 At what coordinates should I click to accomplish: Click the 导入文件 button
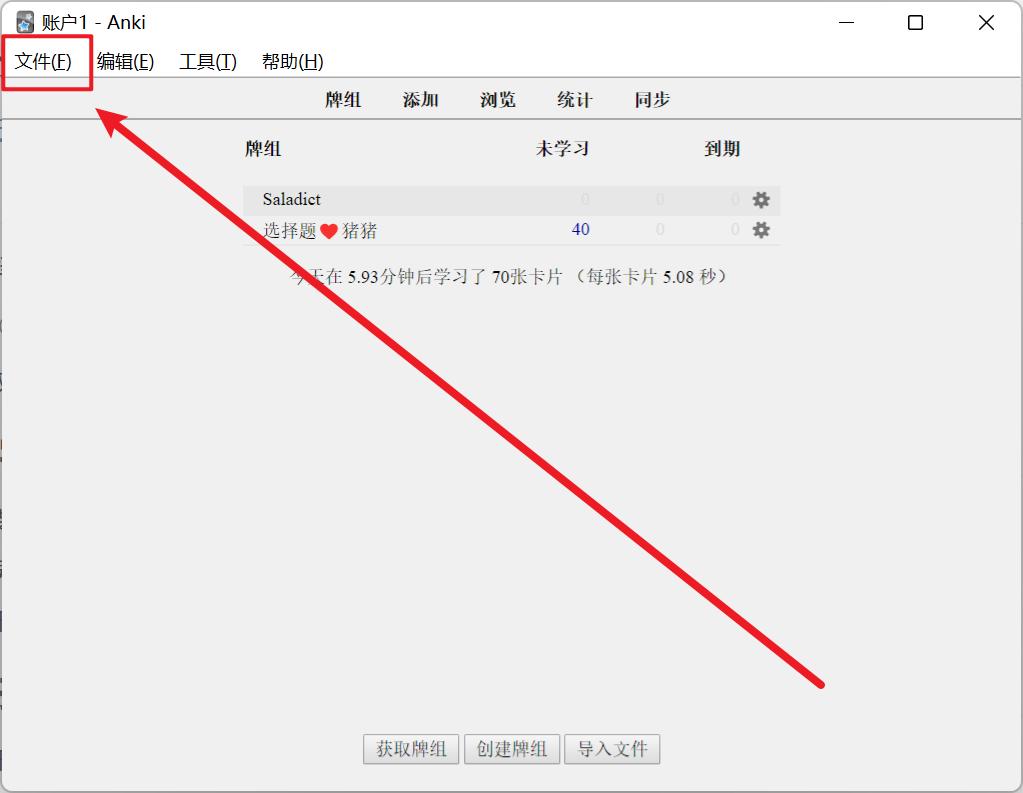(x=612, y=749)
